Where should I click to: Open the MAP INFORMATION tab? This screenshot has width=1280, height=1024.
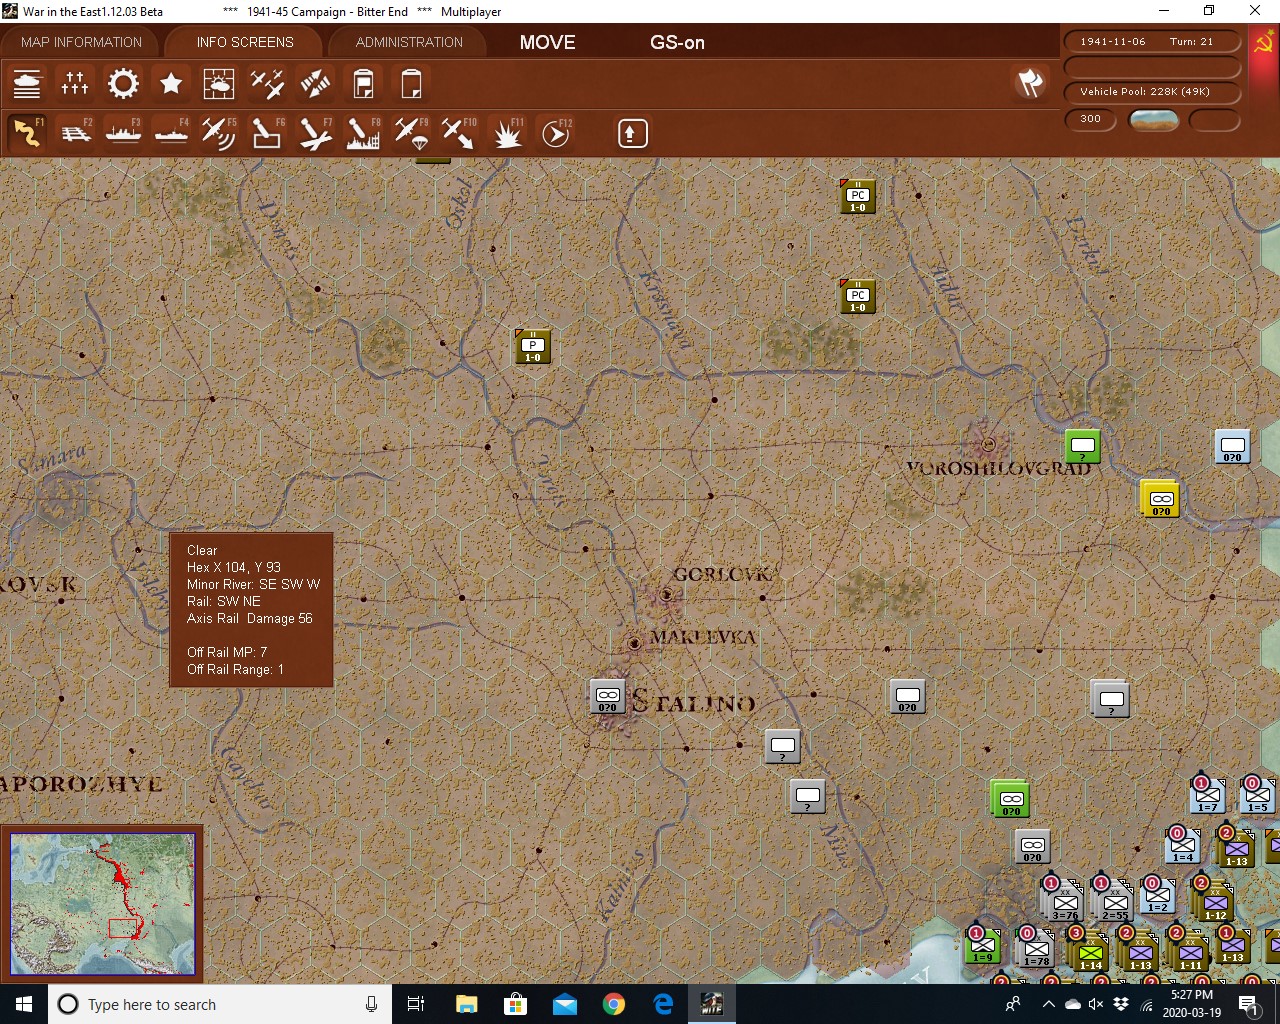tap(81, 42)
